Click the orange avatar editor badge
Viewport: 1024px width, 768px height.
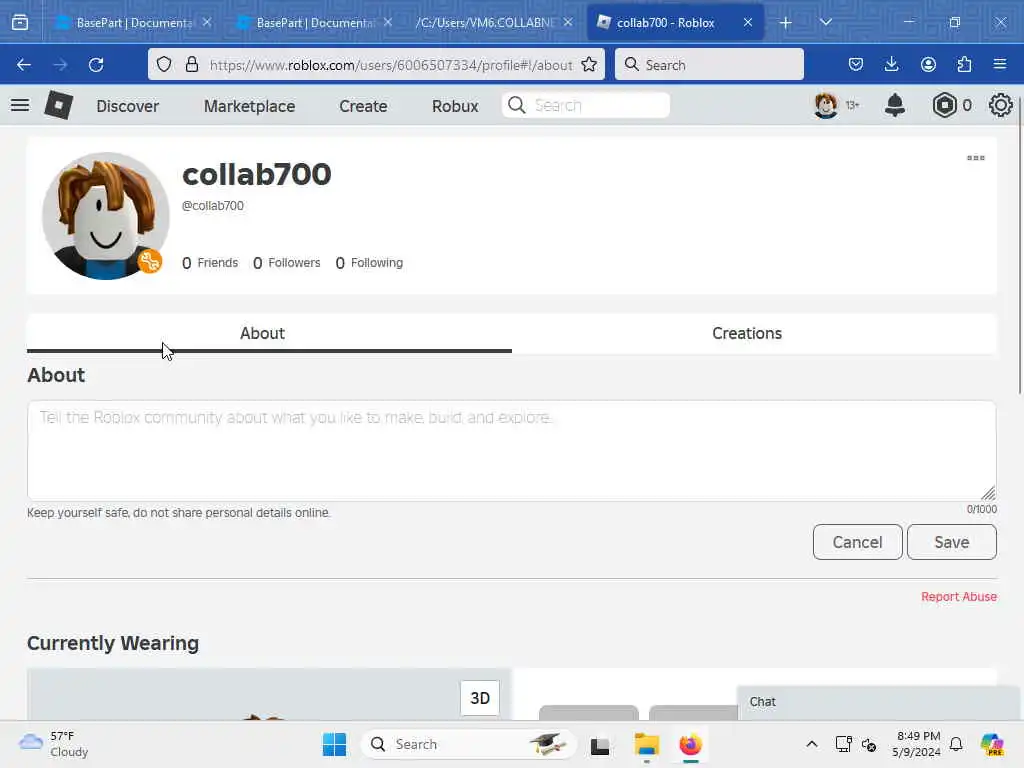[x=150, y=262]
